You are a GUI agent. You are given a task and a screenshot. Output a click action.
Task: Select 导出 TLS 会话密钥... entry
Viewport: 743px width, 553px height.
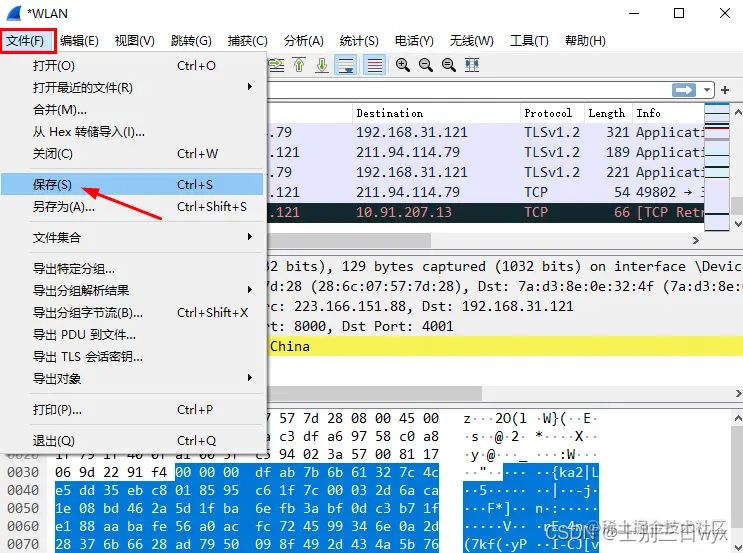pos(132,357)
